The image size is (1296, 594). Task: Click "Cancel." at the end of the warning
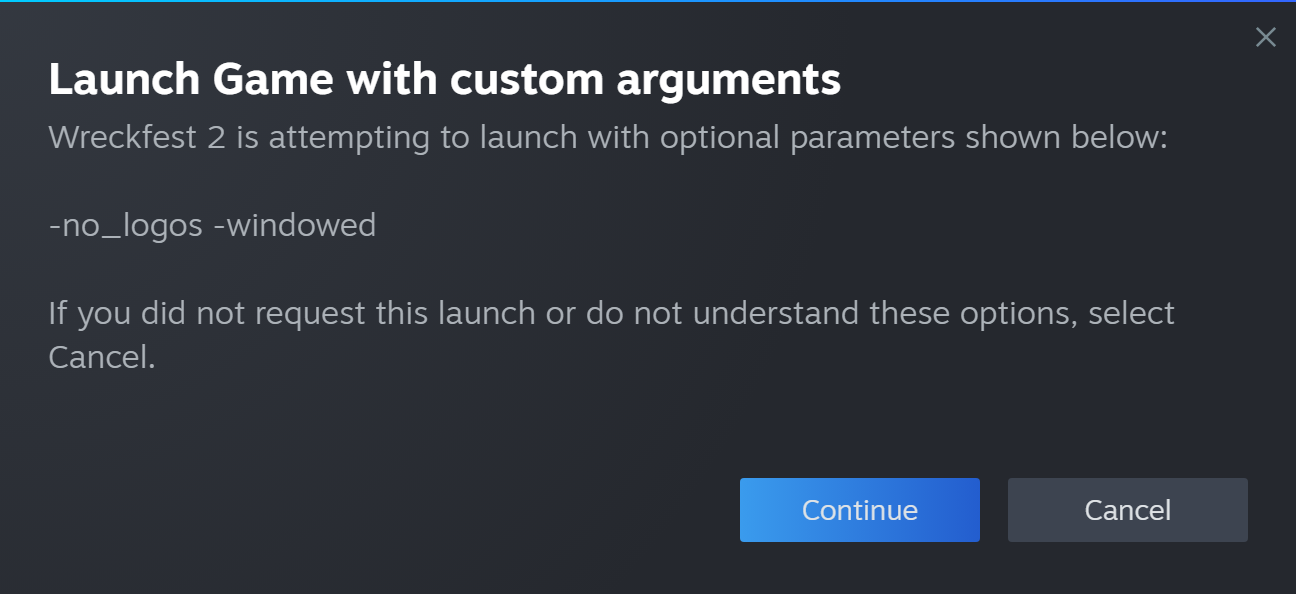[x=102, y=357]
